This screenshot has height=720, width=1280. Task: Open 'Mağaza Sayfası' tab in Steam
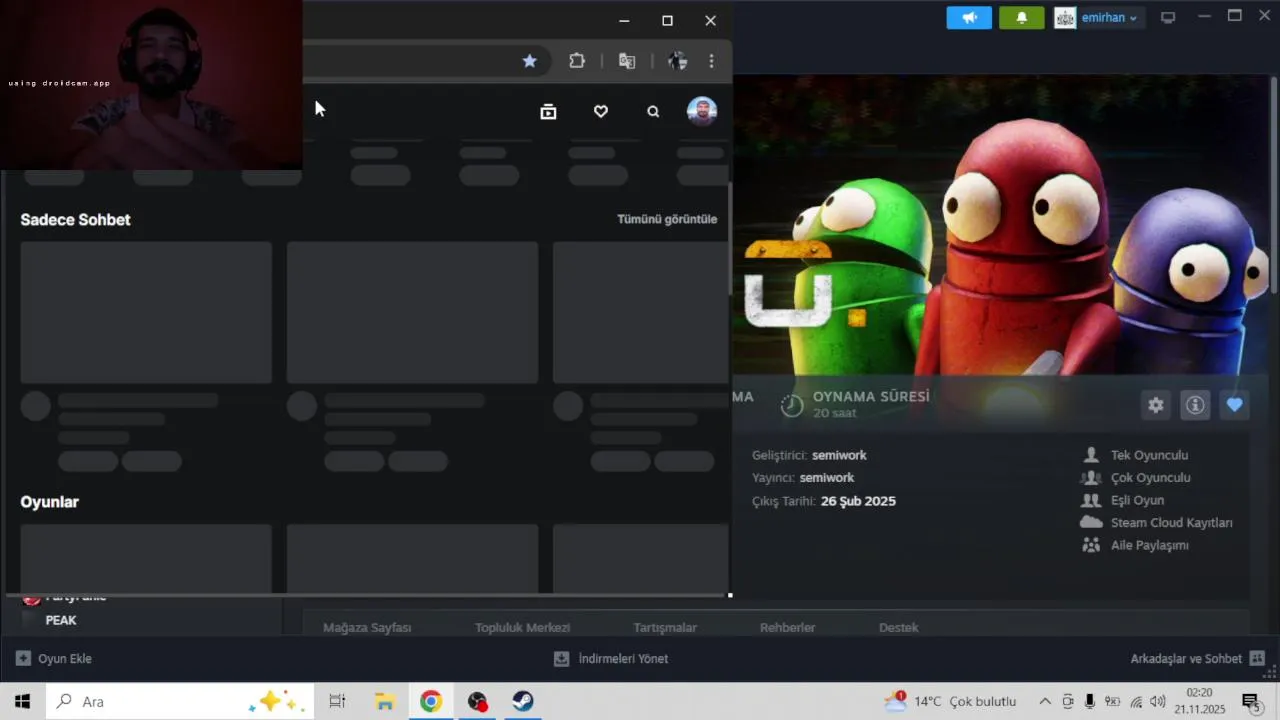click(367, 627)
